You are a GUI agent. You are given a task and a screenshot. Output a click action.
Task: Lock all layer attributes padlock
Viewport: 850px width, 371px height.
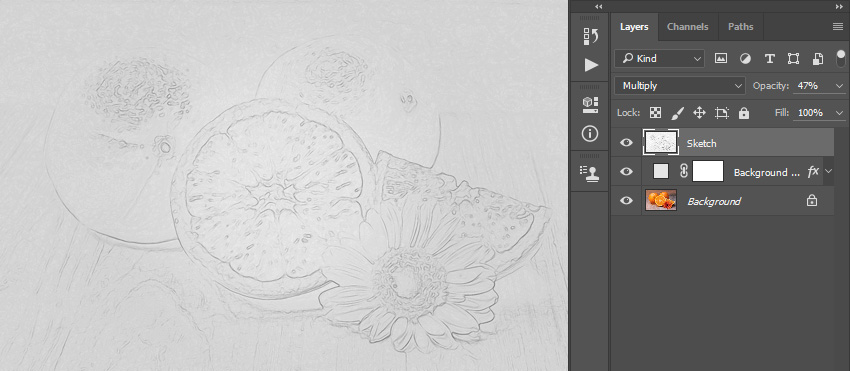(744, 113)
